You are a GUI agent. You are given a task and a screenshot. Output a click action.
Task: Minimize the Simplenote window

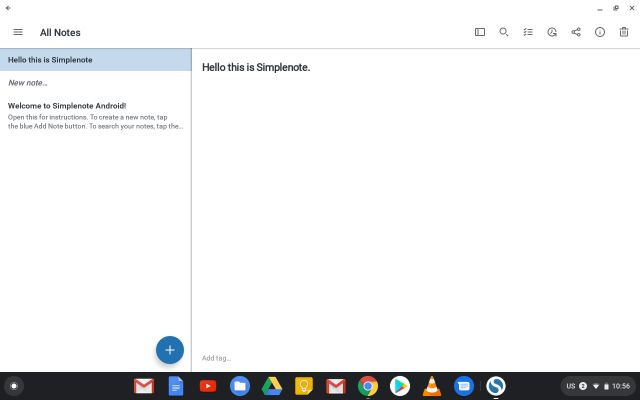click(600, 8)
